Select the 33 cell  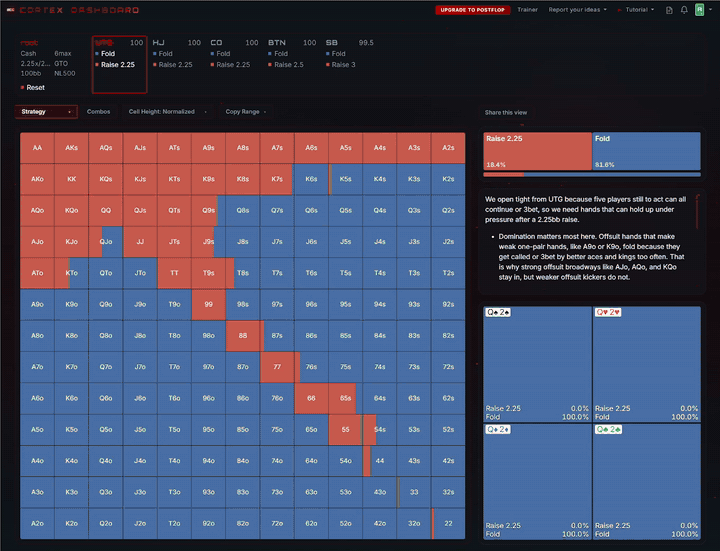(x=414, y=492)
